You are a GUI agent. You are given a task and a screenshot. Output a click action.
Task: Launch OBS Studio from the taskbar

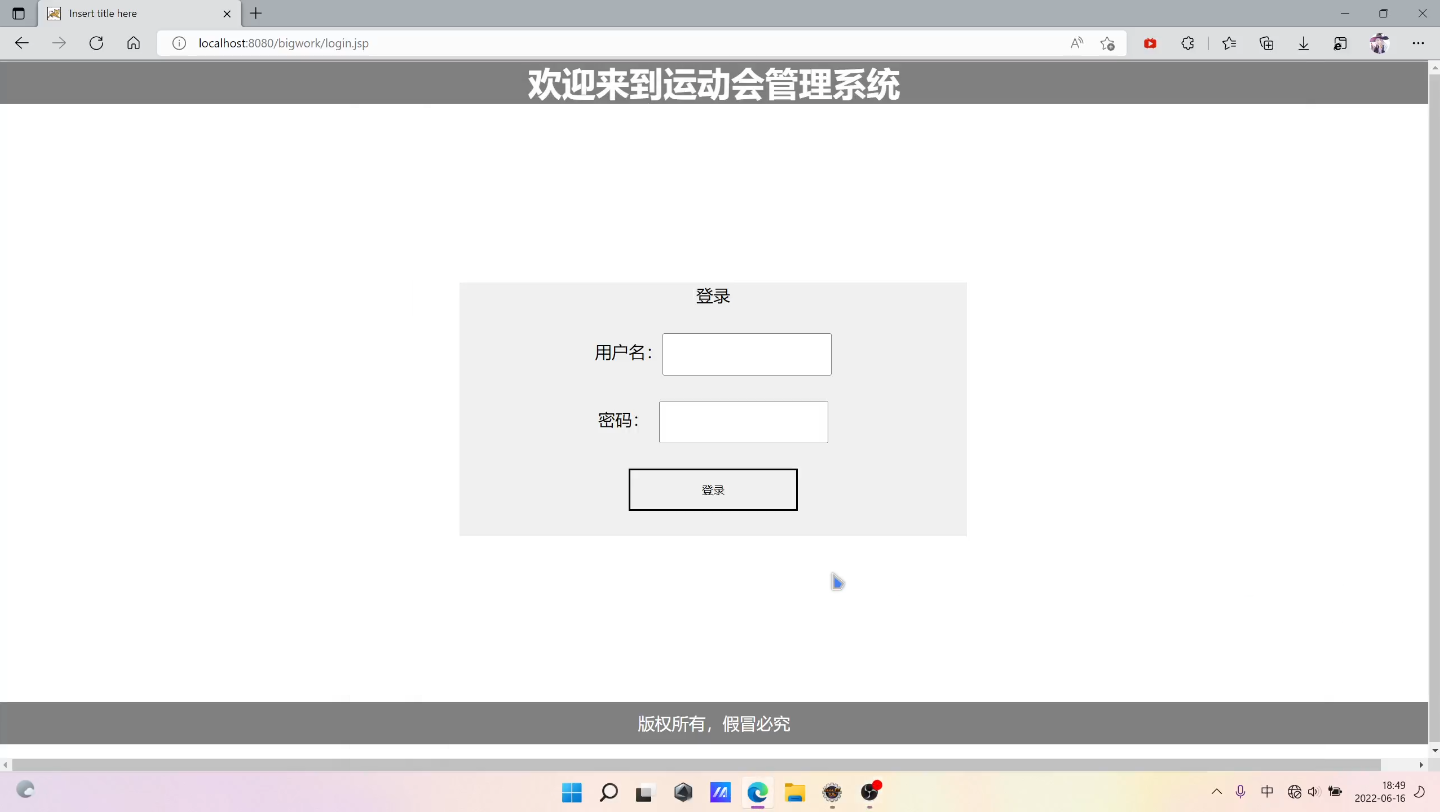point(870,792)
